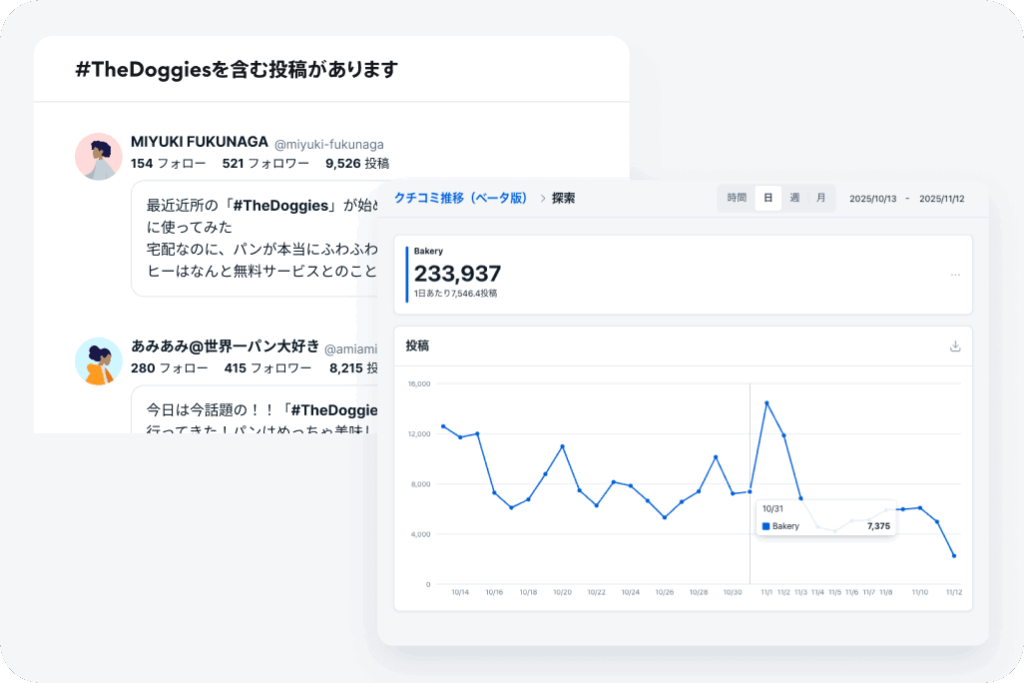Select the 時間 hourly granularity option
Screen dimensions: 1024x683
[x=736, y=198]
